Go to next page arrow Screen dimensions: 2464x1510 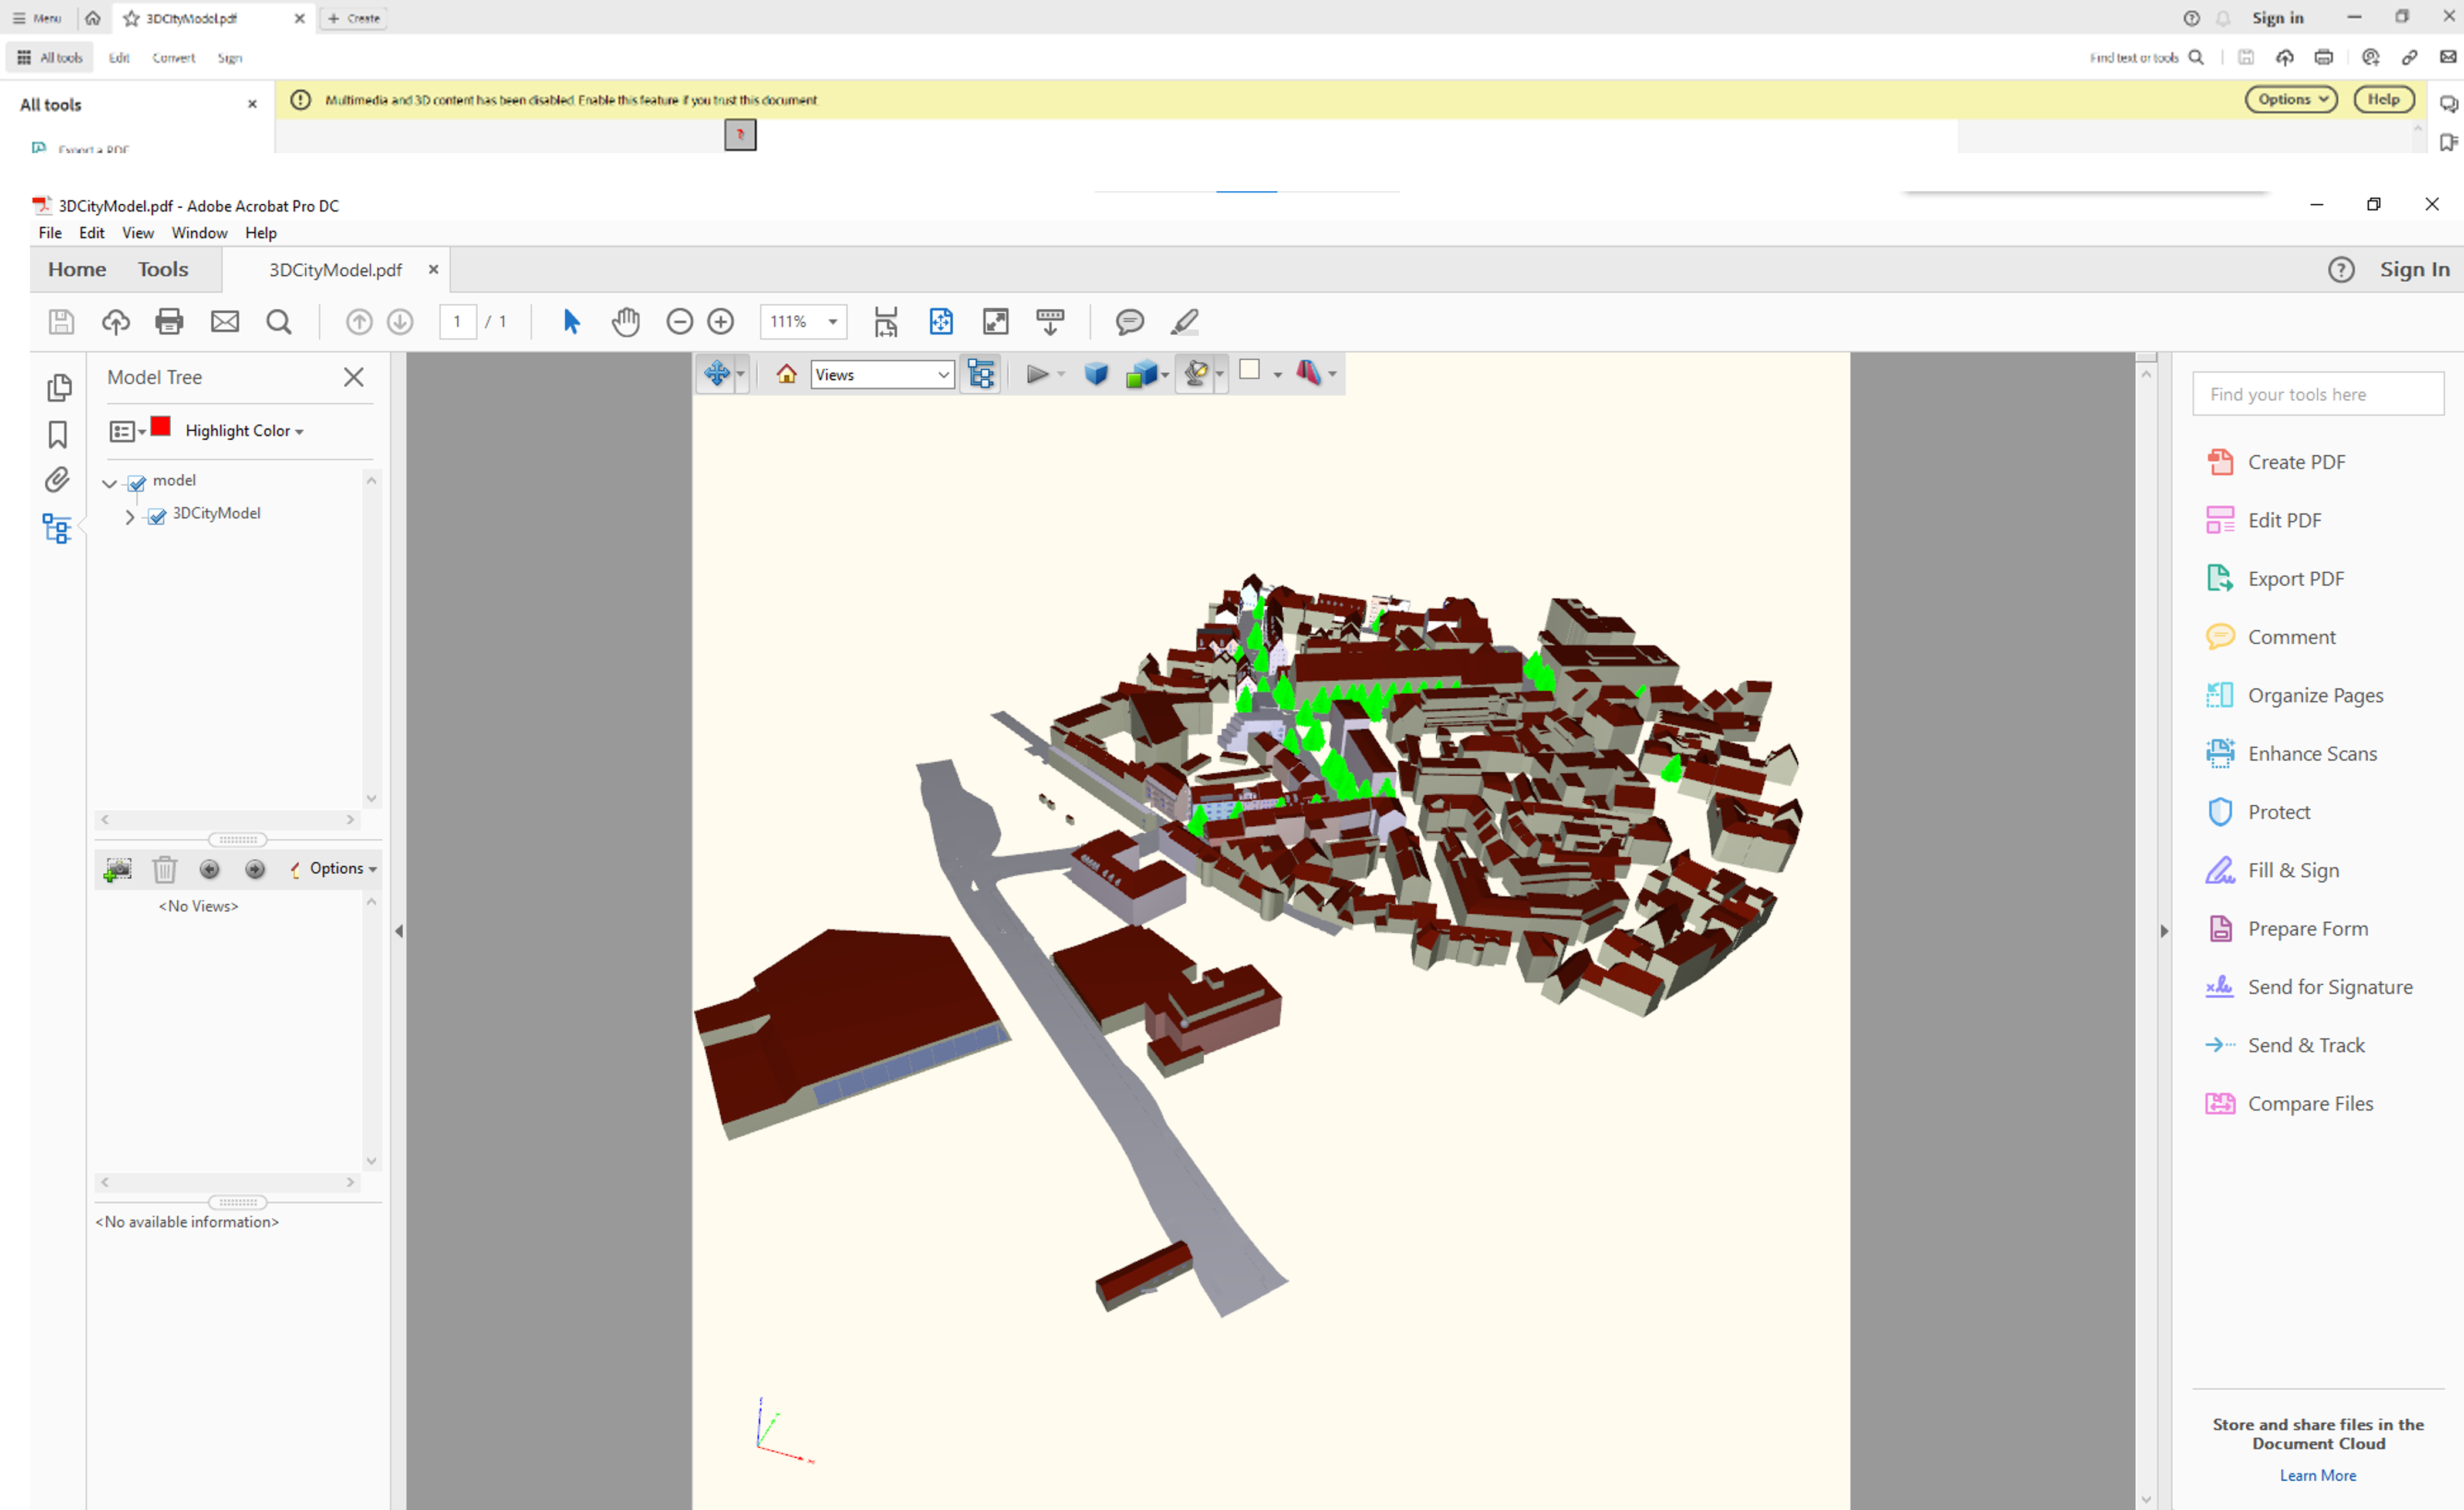pos(400,321)
